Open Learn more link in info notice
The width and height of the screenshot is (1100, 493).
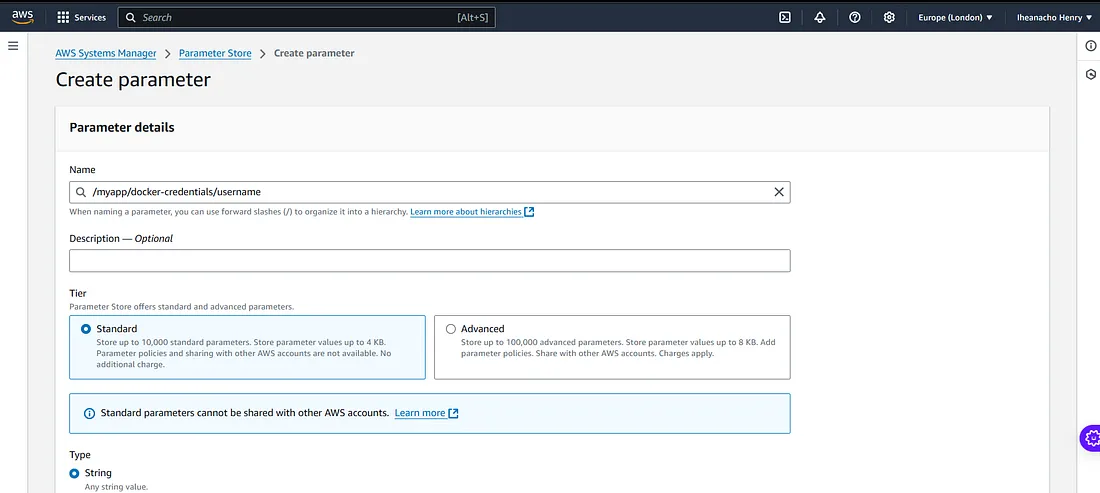coord(420,413)
